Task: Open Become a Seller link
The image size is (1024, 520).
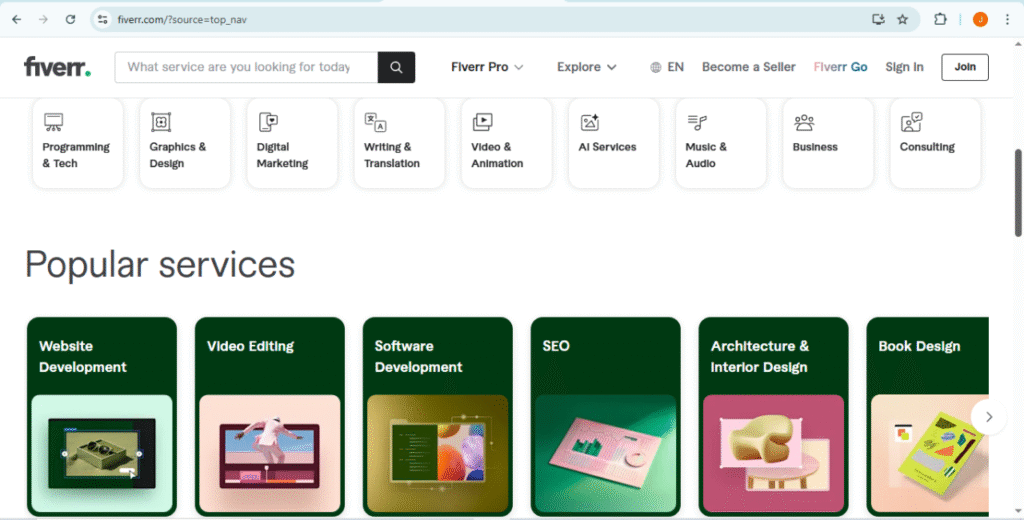Action: point(748,67)
